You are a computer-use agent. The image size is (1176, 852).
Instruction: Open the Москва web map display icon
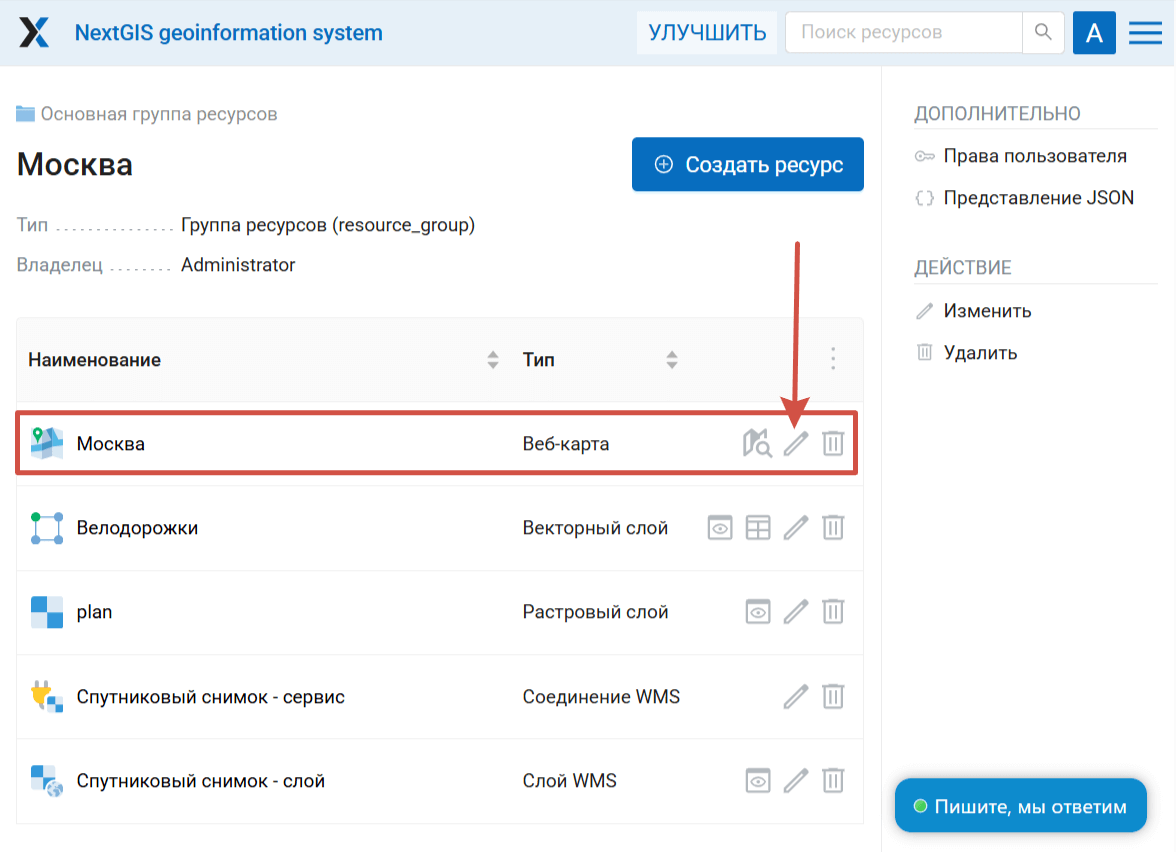click(757, 443)
